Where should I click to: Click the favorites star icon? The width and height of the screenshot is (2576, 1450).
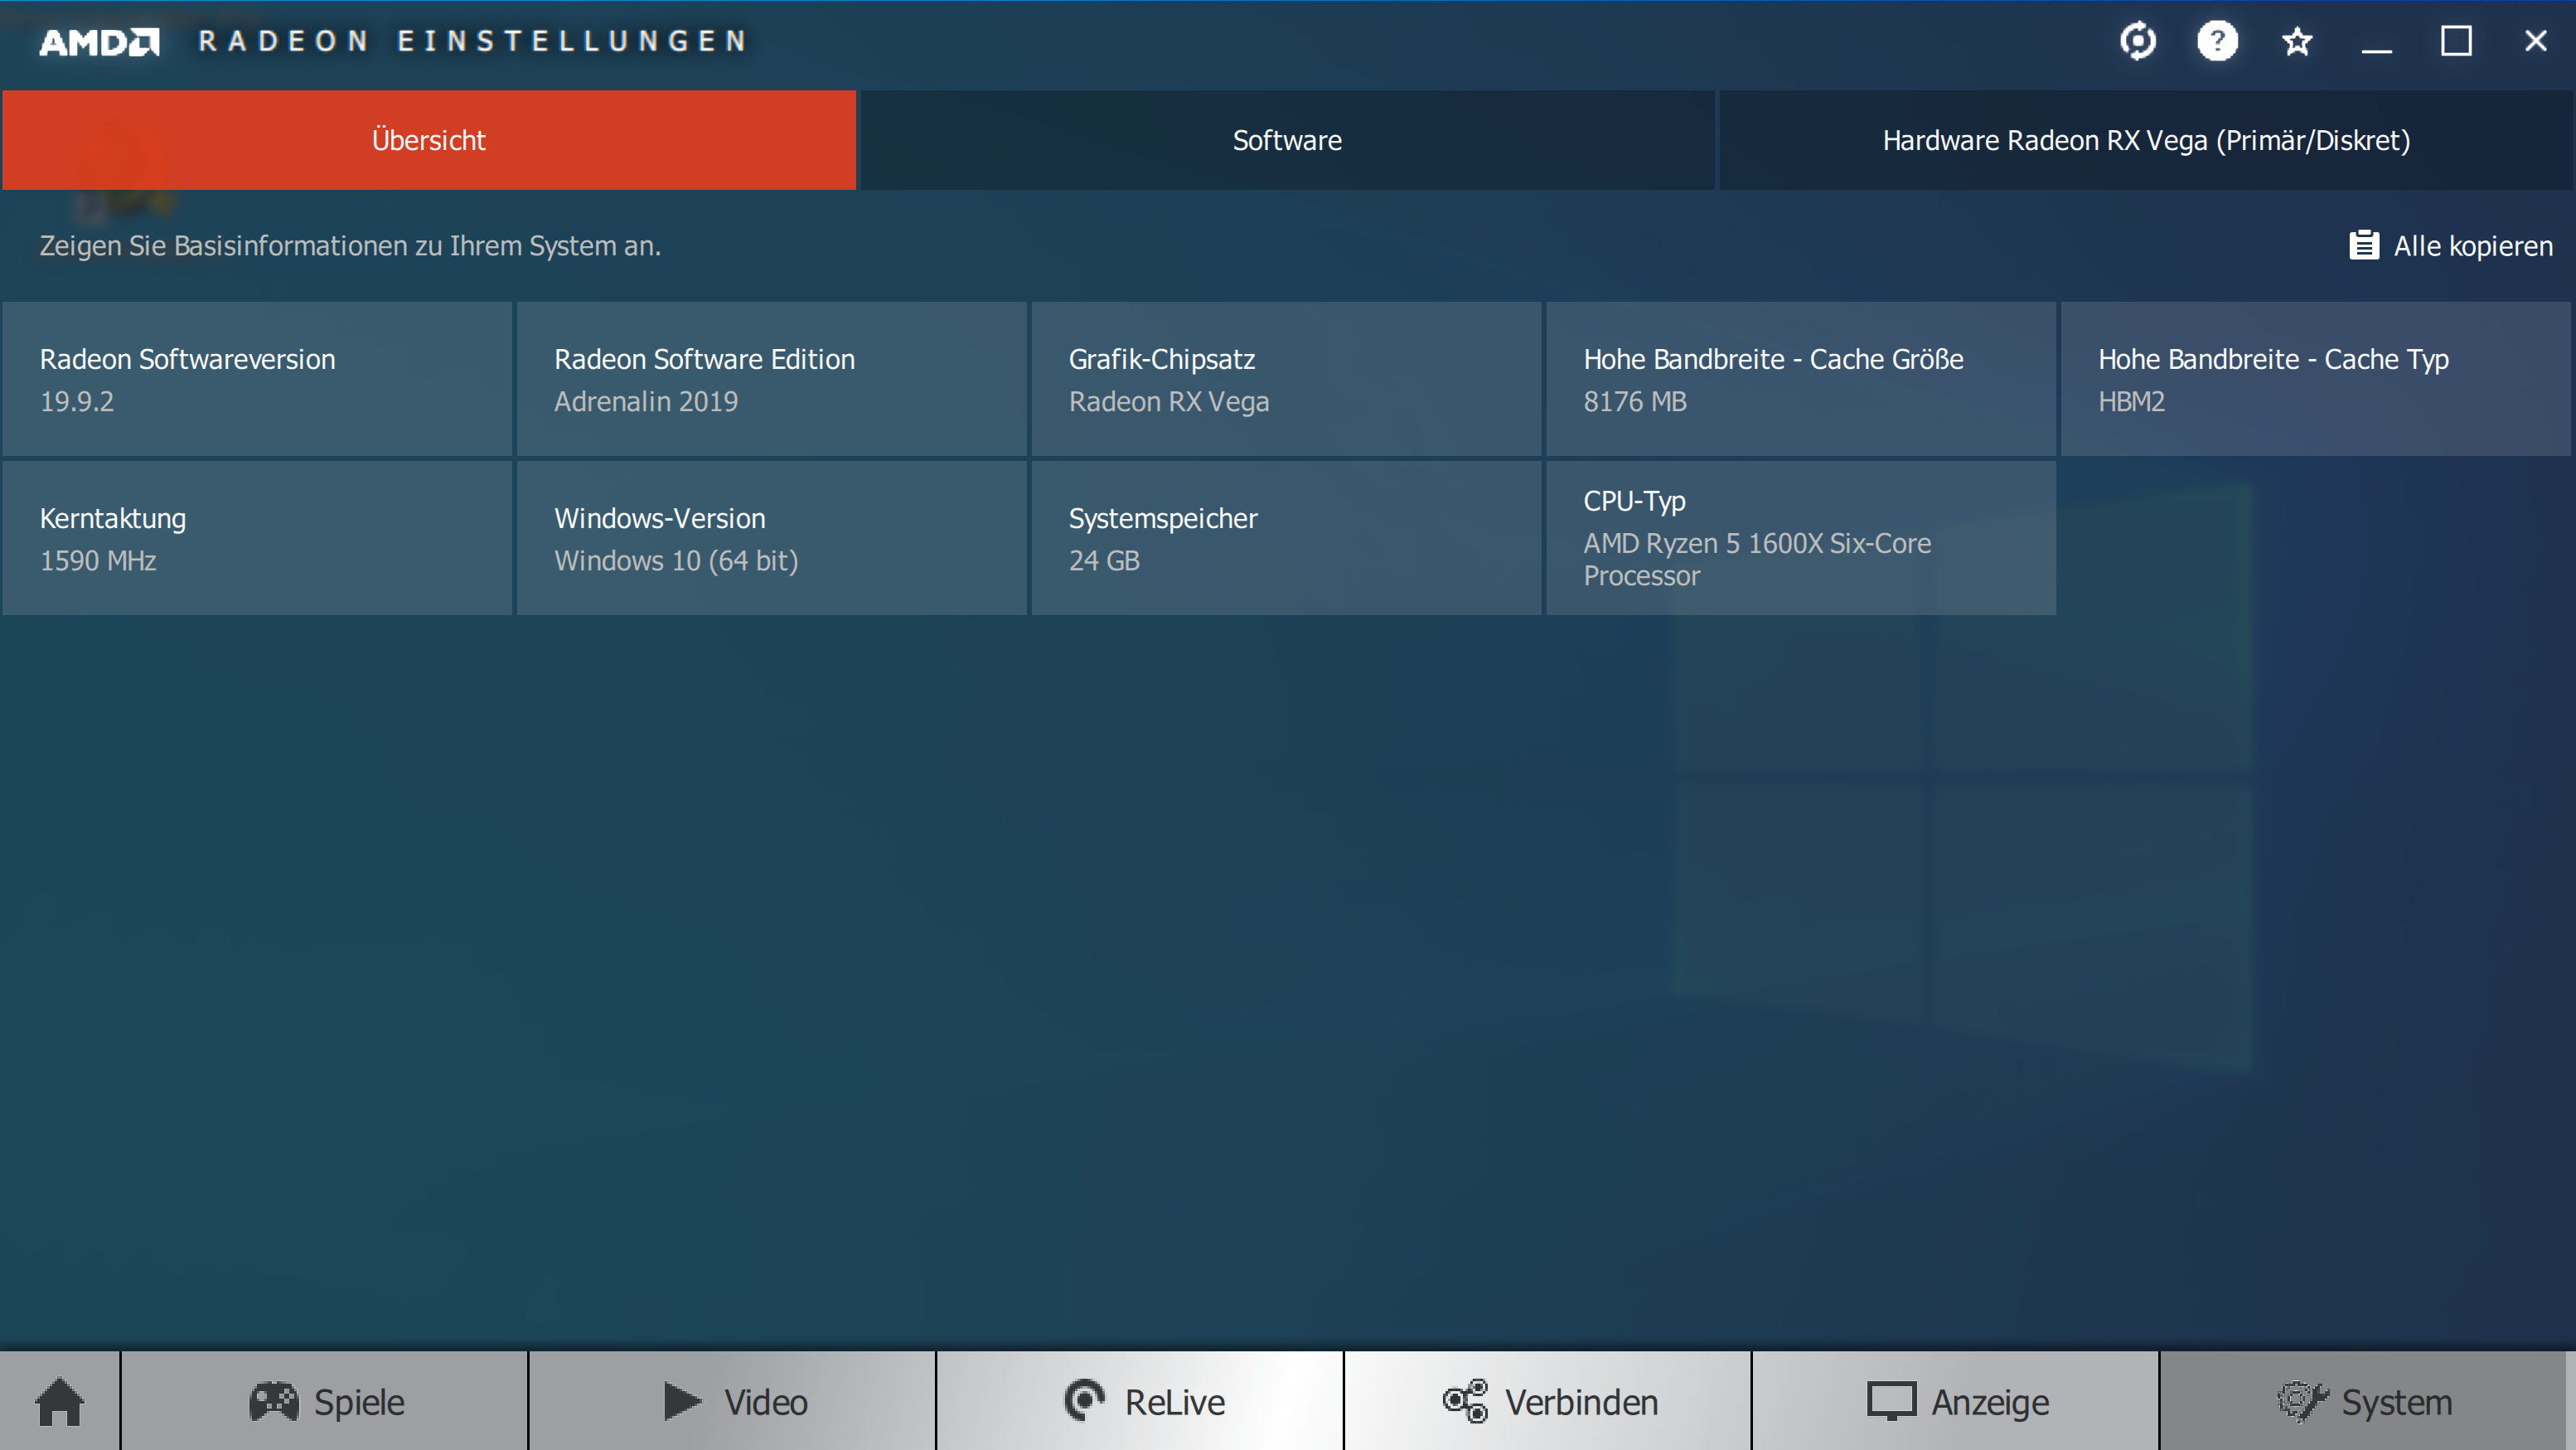[2297, 41]
